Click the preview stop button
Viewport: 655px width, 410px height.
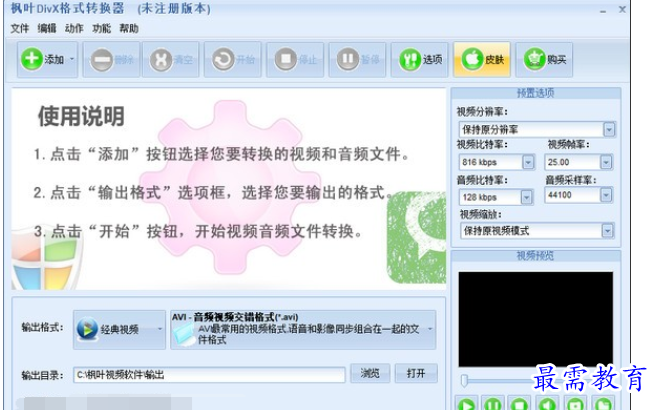[x=520, y=404]
